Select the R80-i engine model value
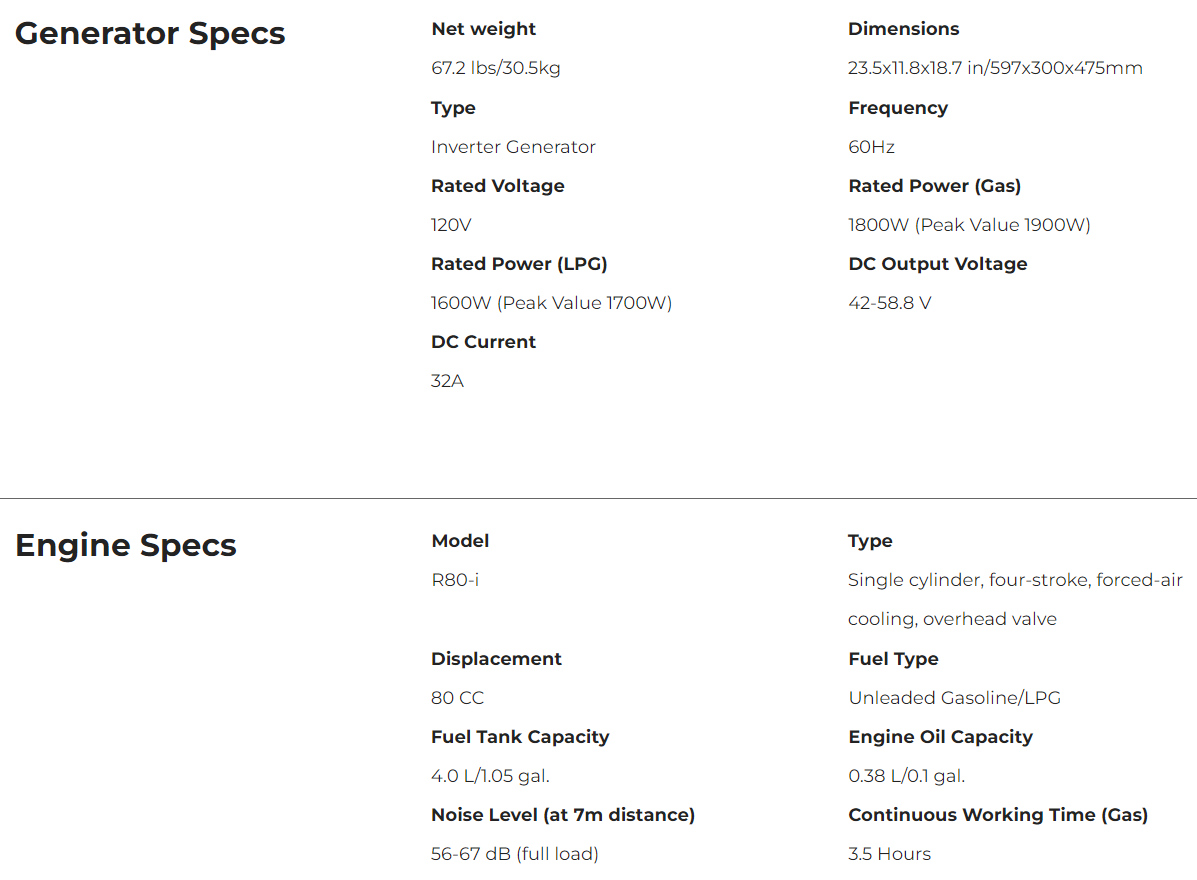1197x880 pixels. (455, 580)
